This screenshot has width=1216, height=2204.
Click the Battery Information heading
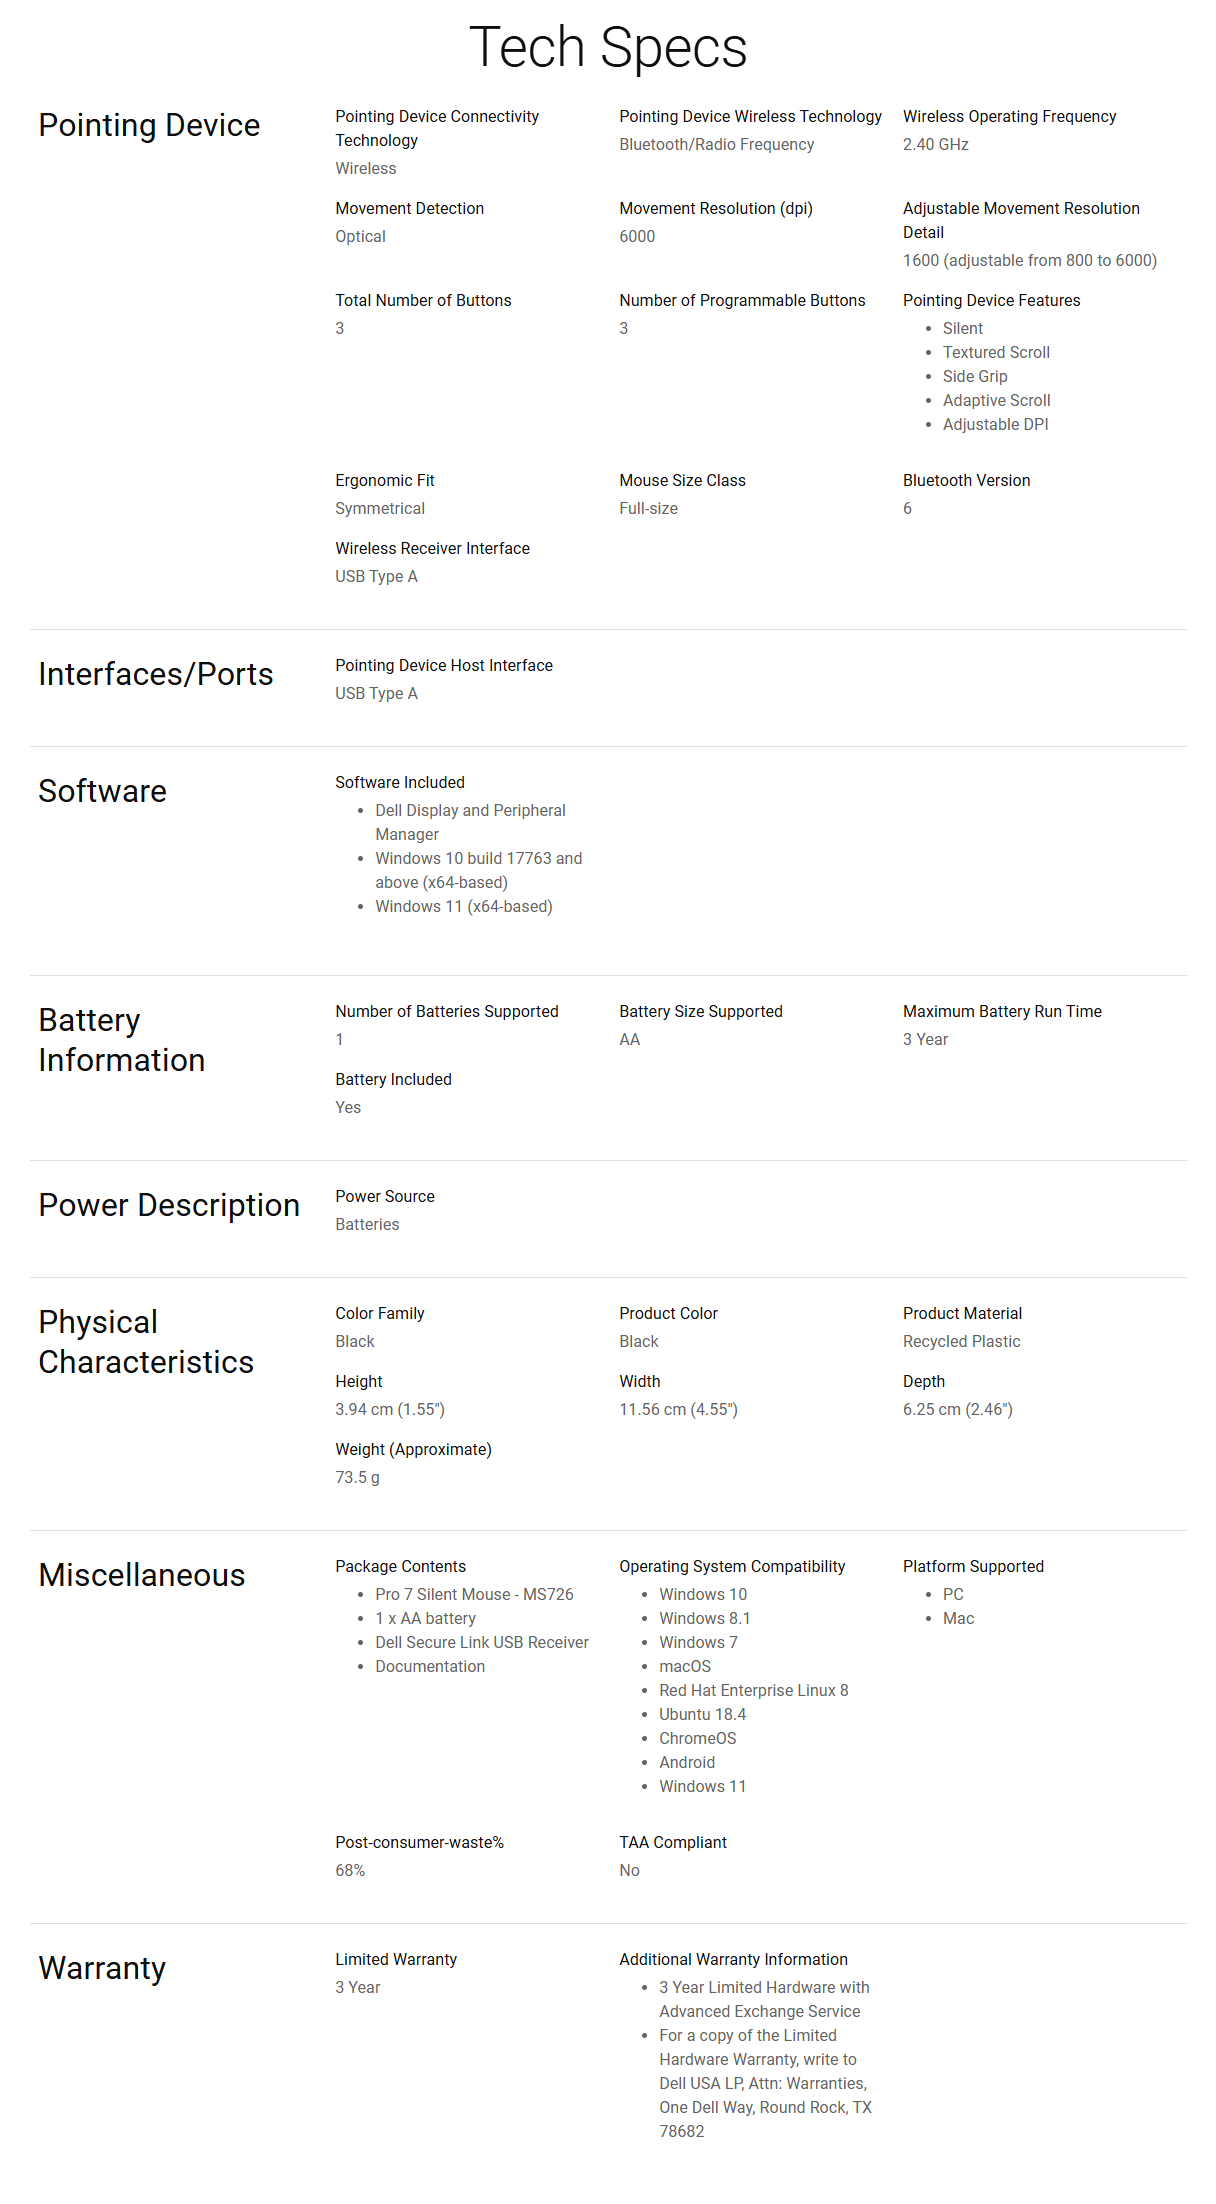coord(122,1040)
